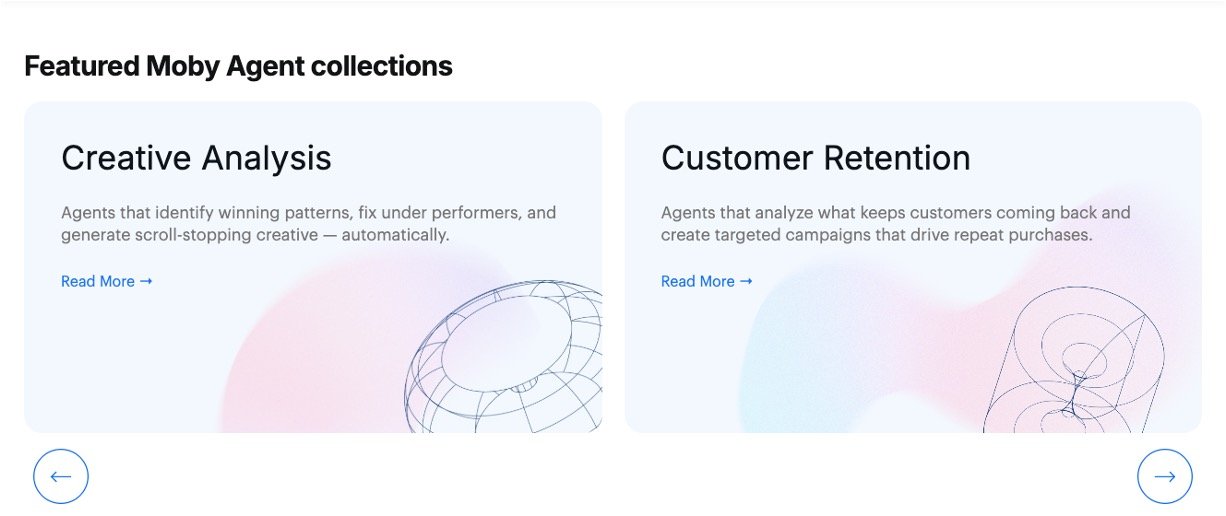Select the Creative Analysis card title
1226x516 pixels.
(196, 158)
